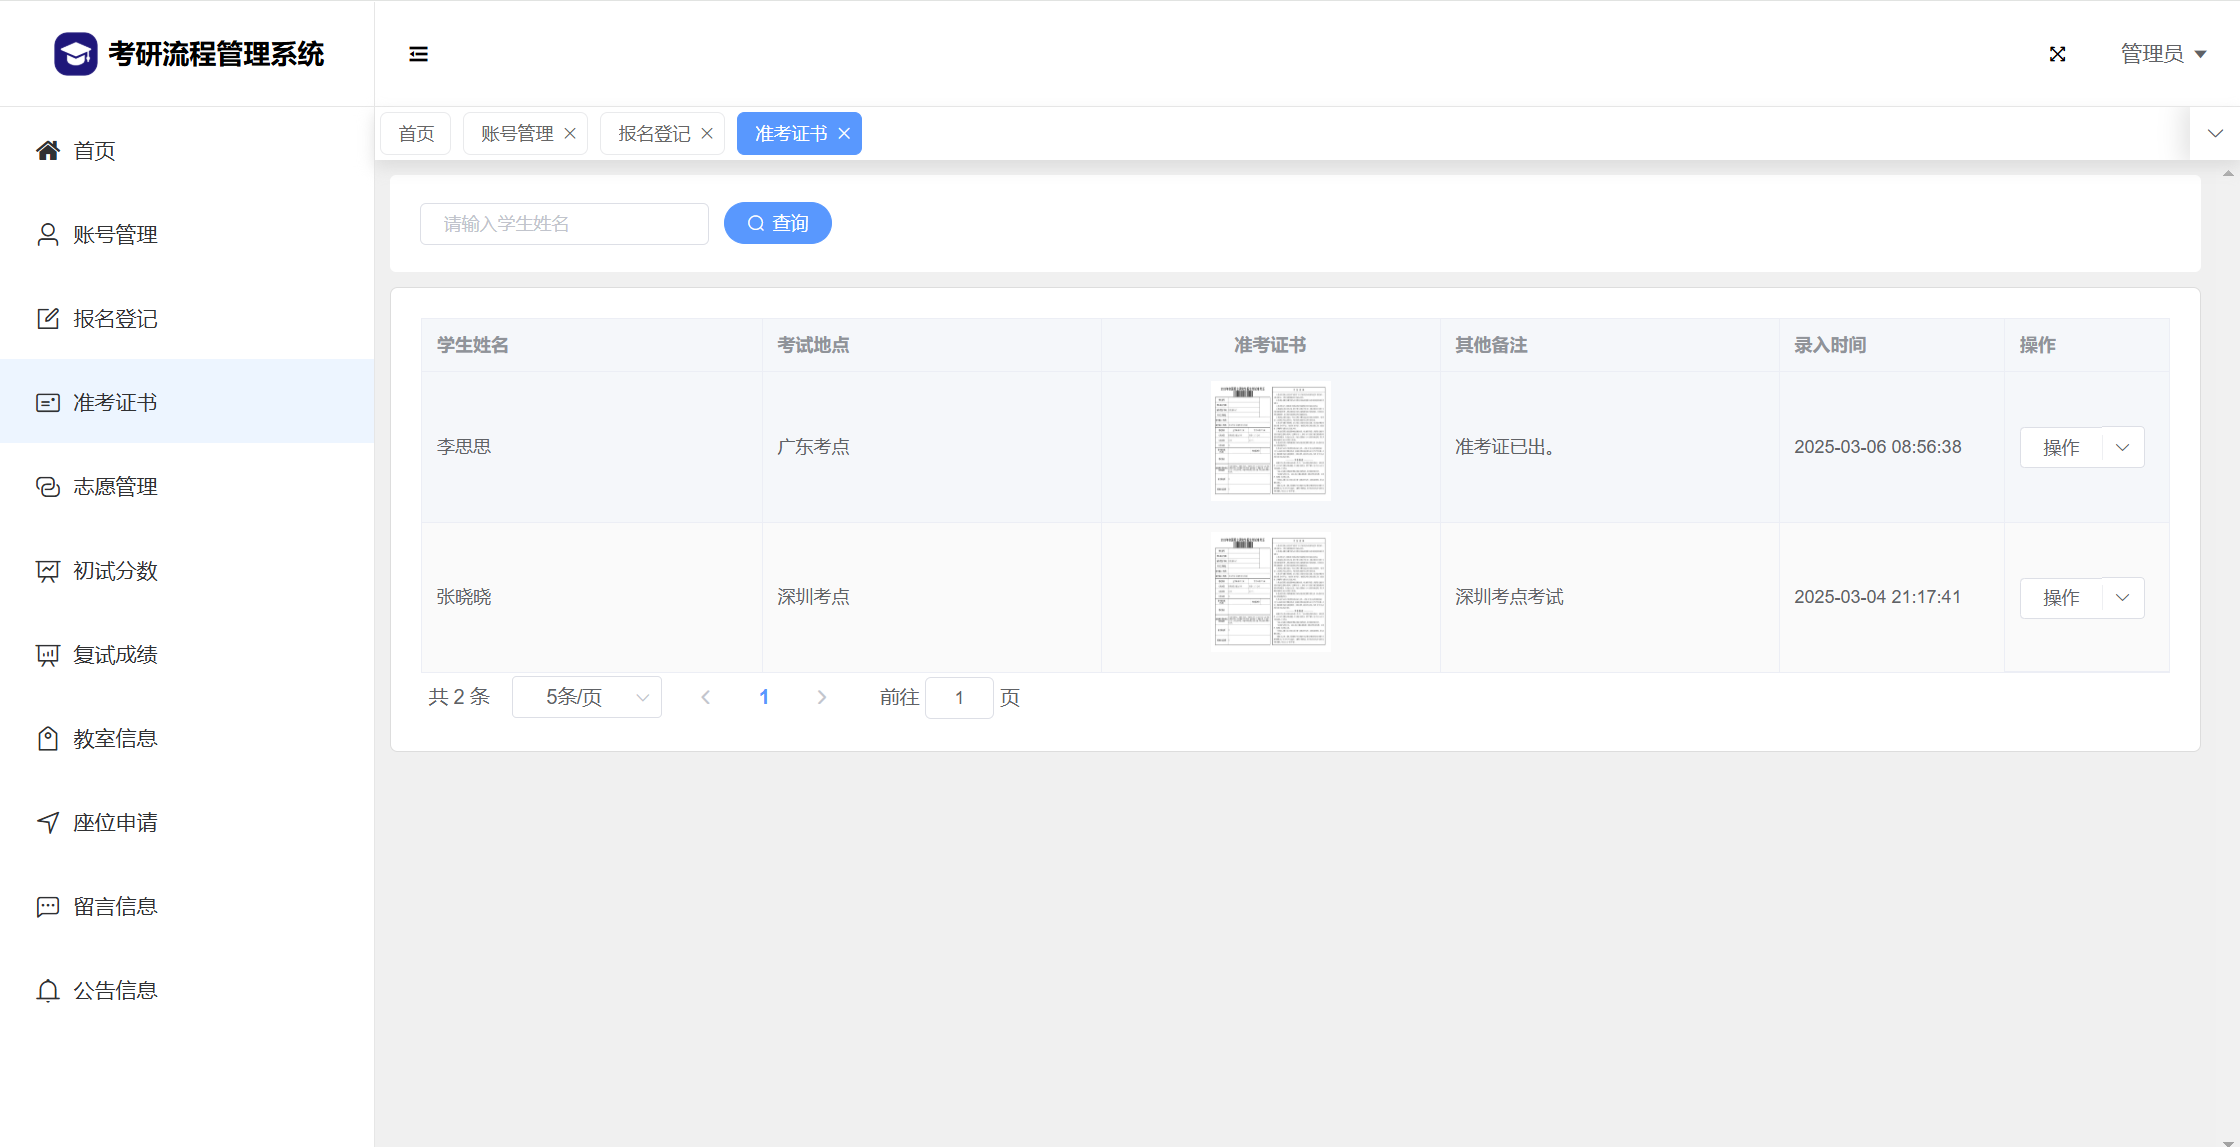Open the 5条/页 page size dropdown
This screenshot has height=1147, width=2240.
point(587,698)
